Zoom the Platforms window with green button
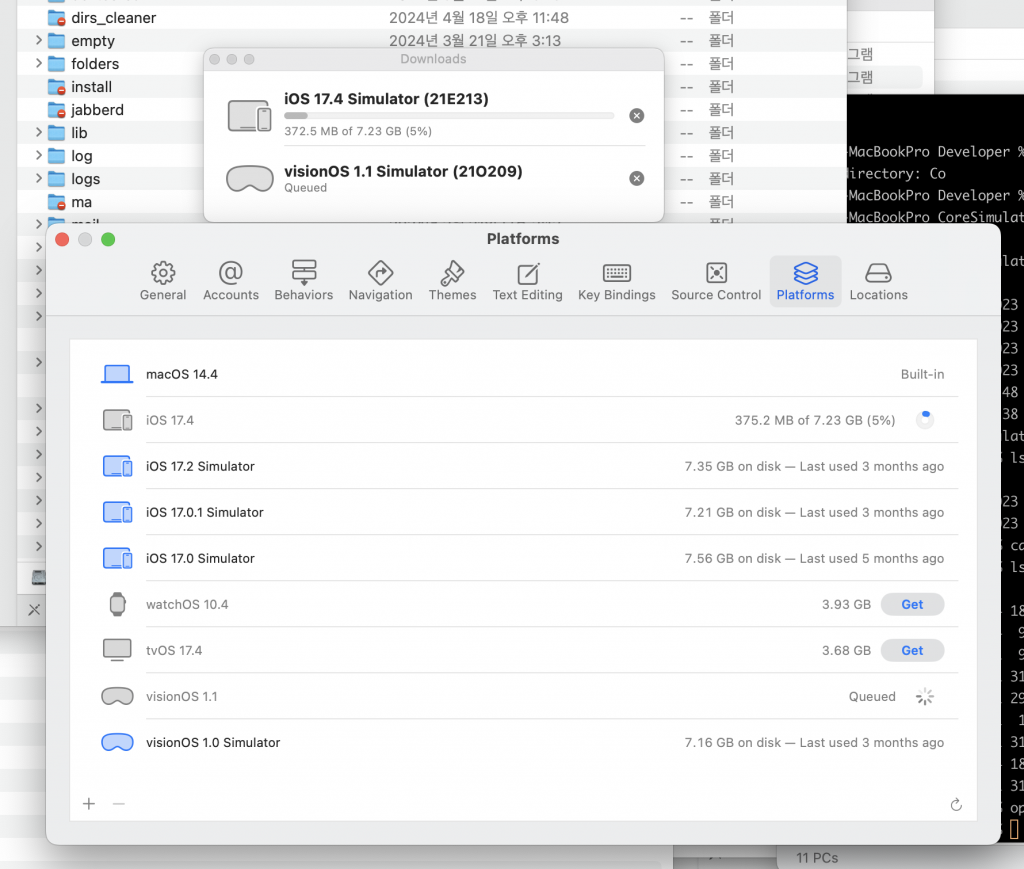 (108, 240)
